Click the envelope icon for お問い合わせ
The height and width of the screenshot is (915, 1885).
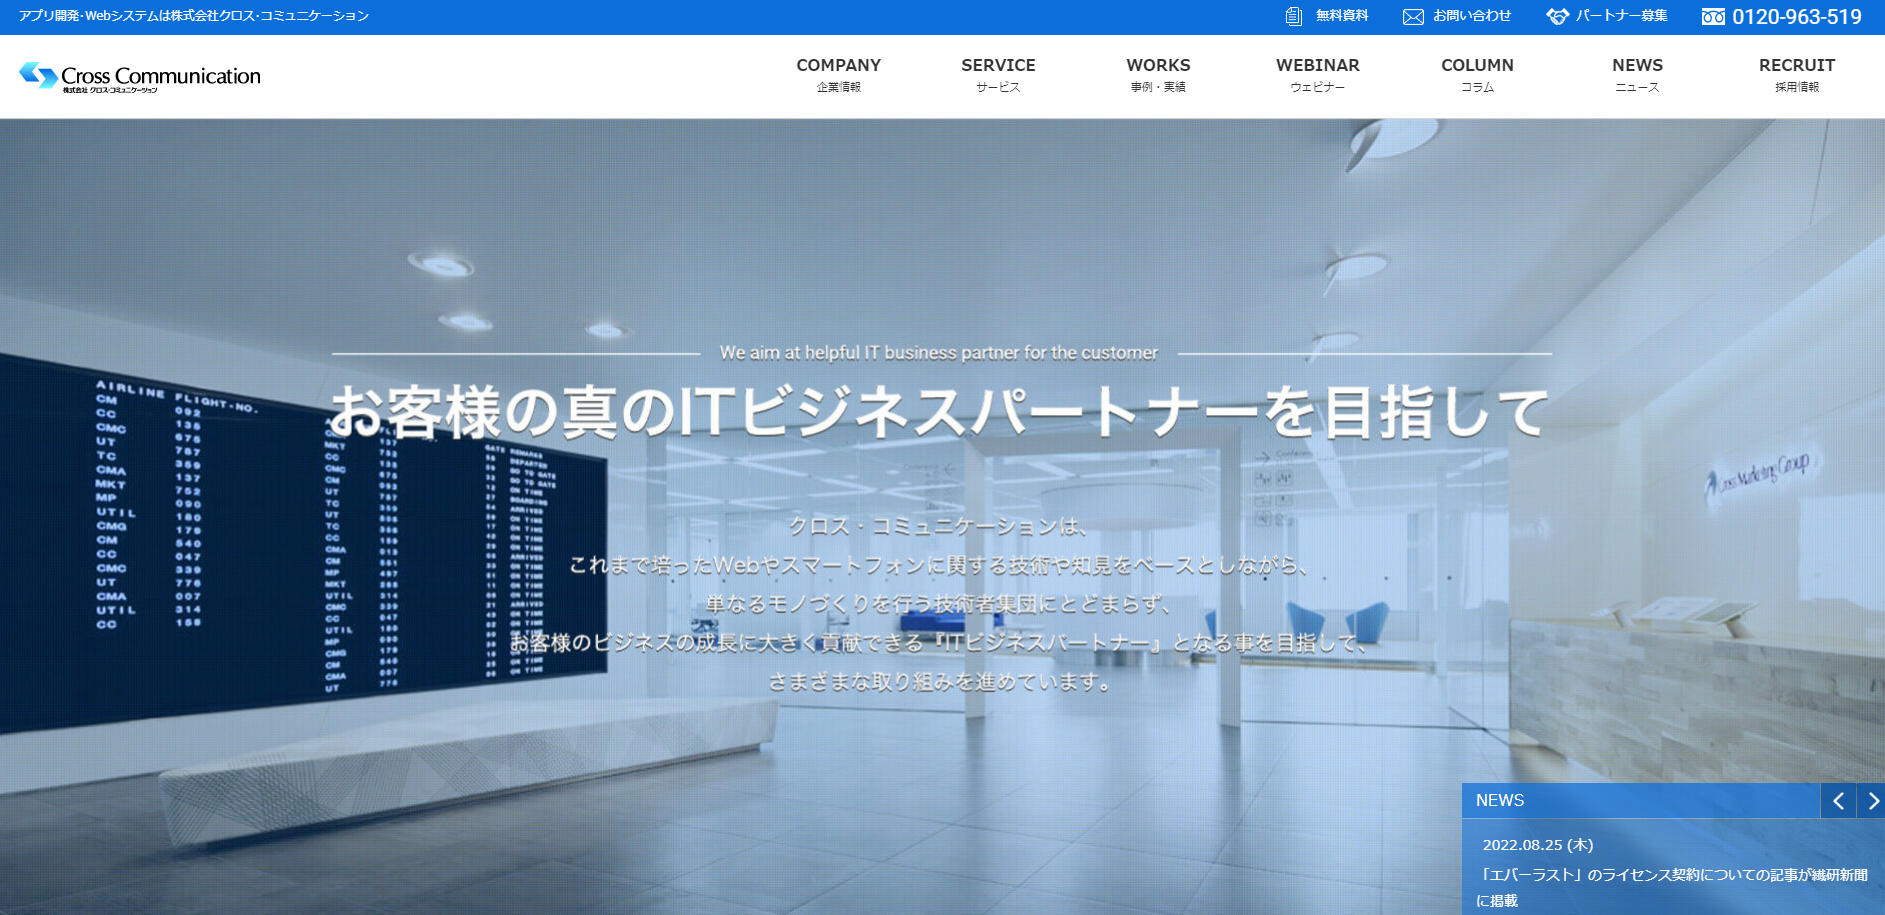point(1412,17)
